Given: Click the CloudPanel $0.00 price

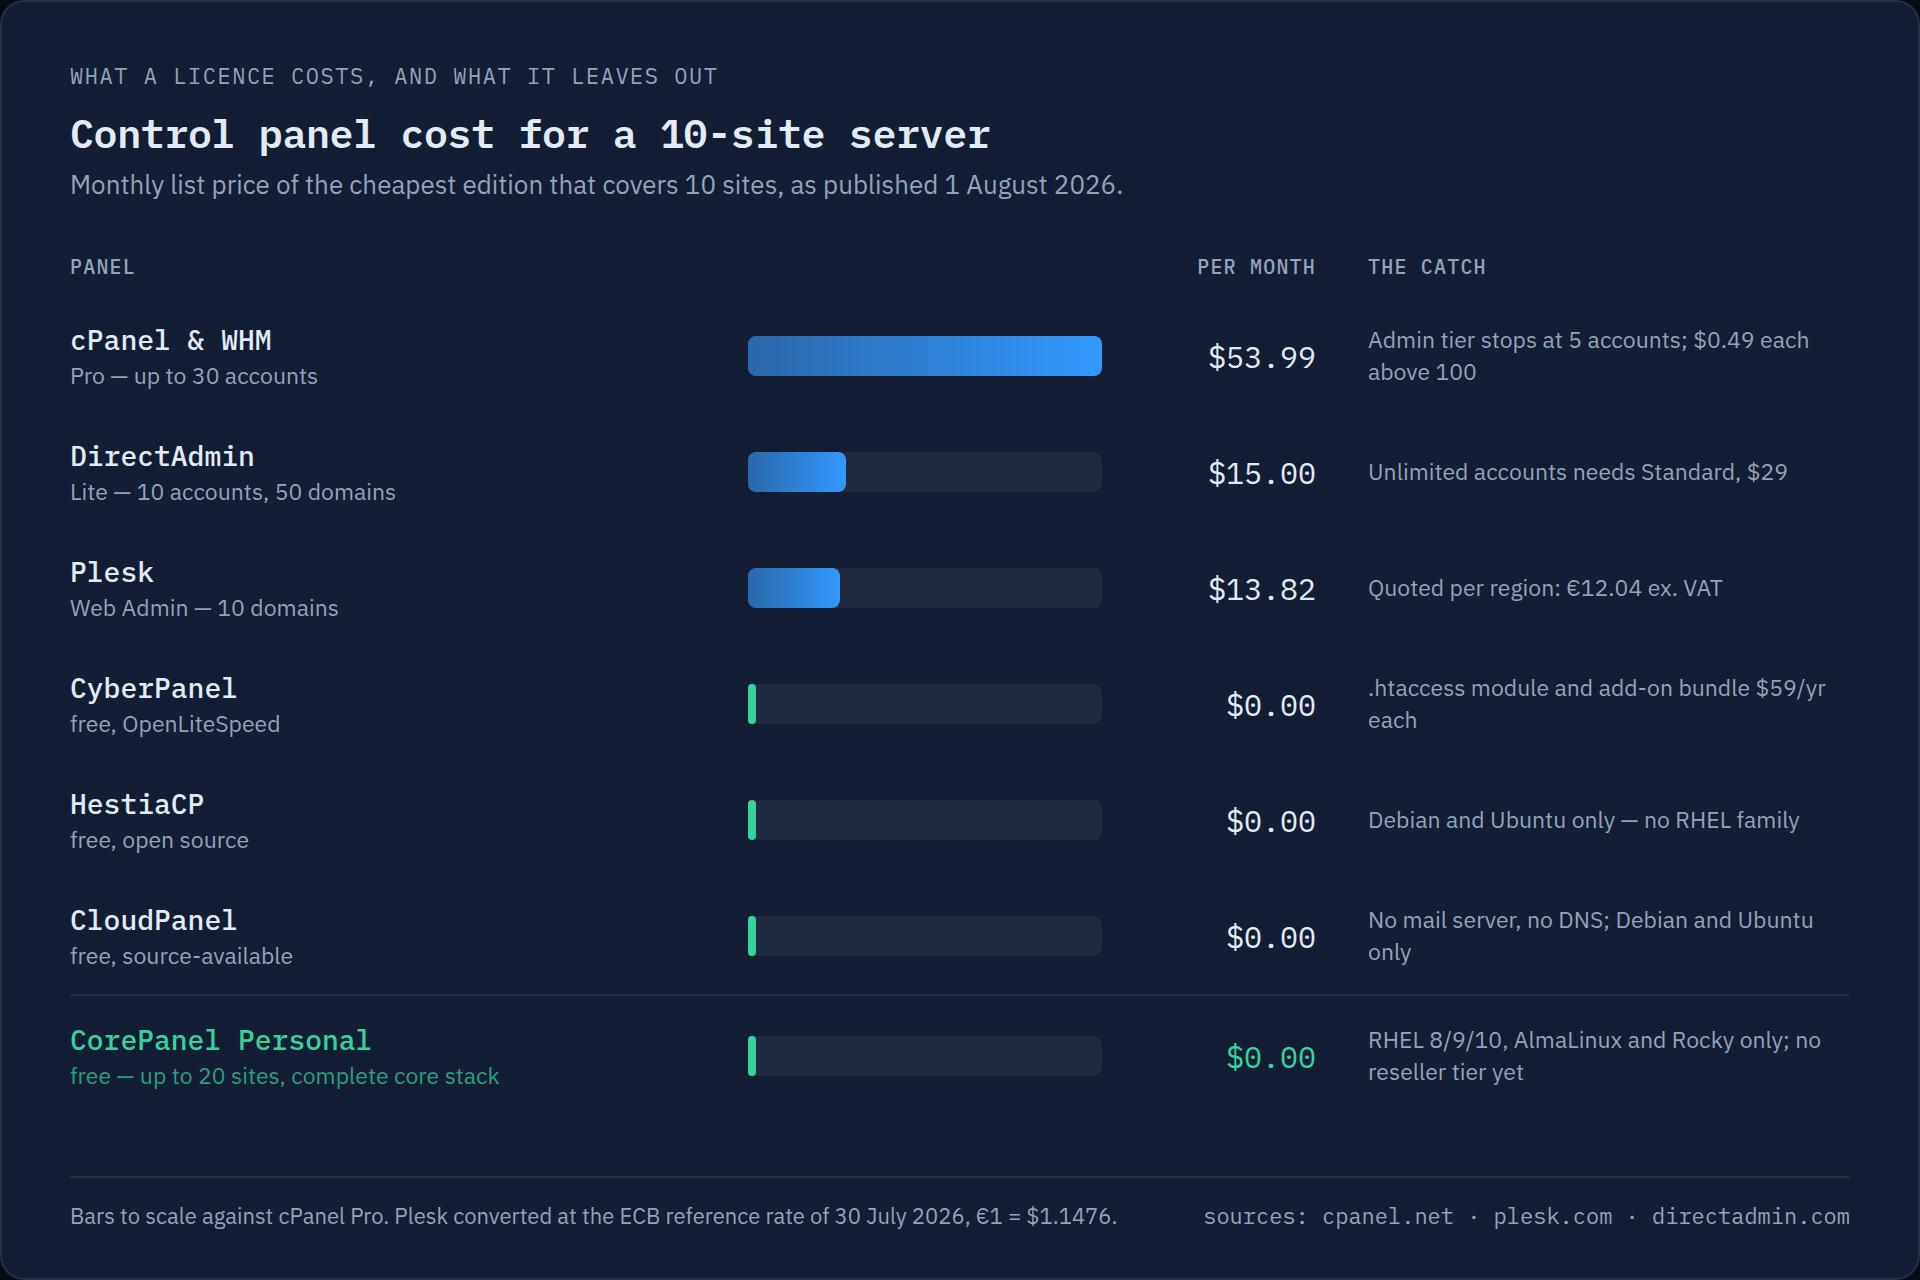Looking at the screenshot, I should (x=1270, y=937).
